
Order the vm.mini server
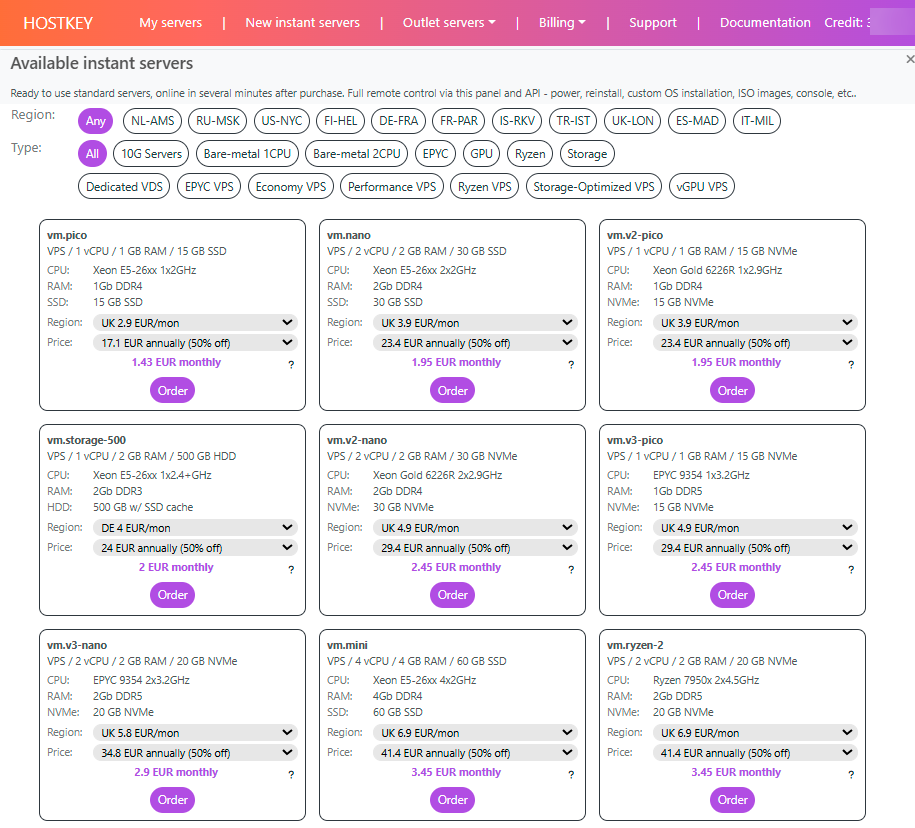click(453, 800)
